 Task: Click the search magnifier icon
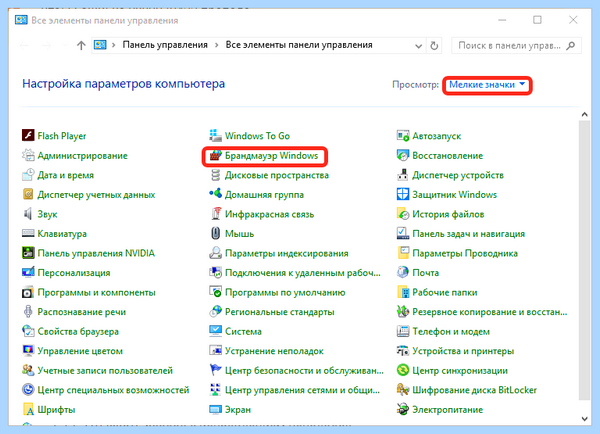[x=571, y=46]
